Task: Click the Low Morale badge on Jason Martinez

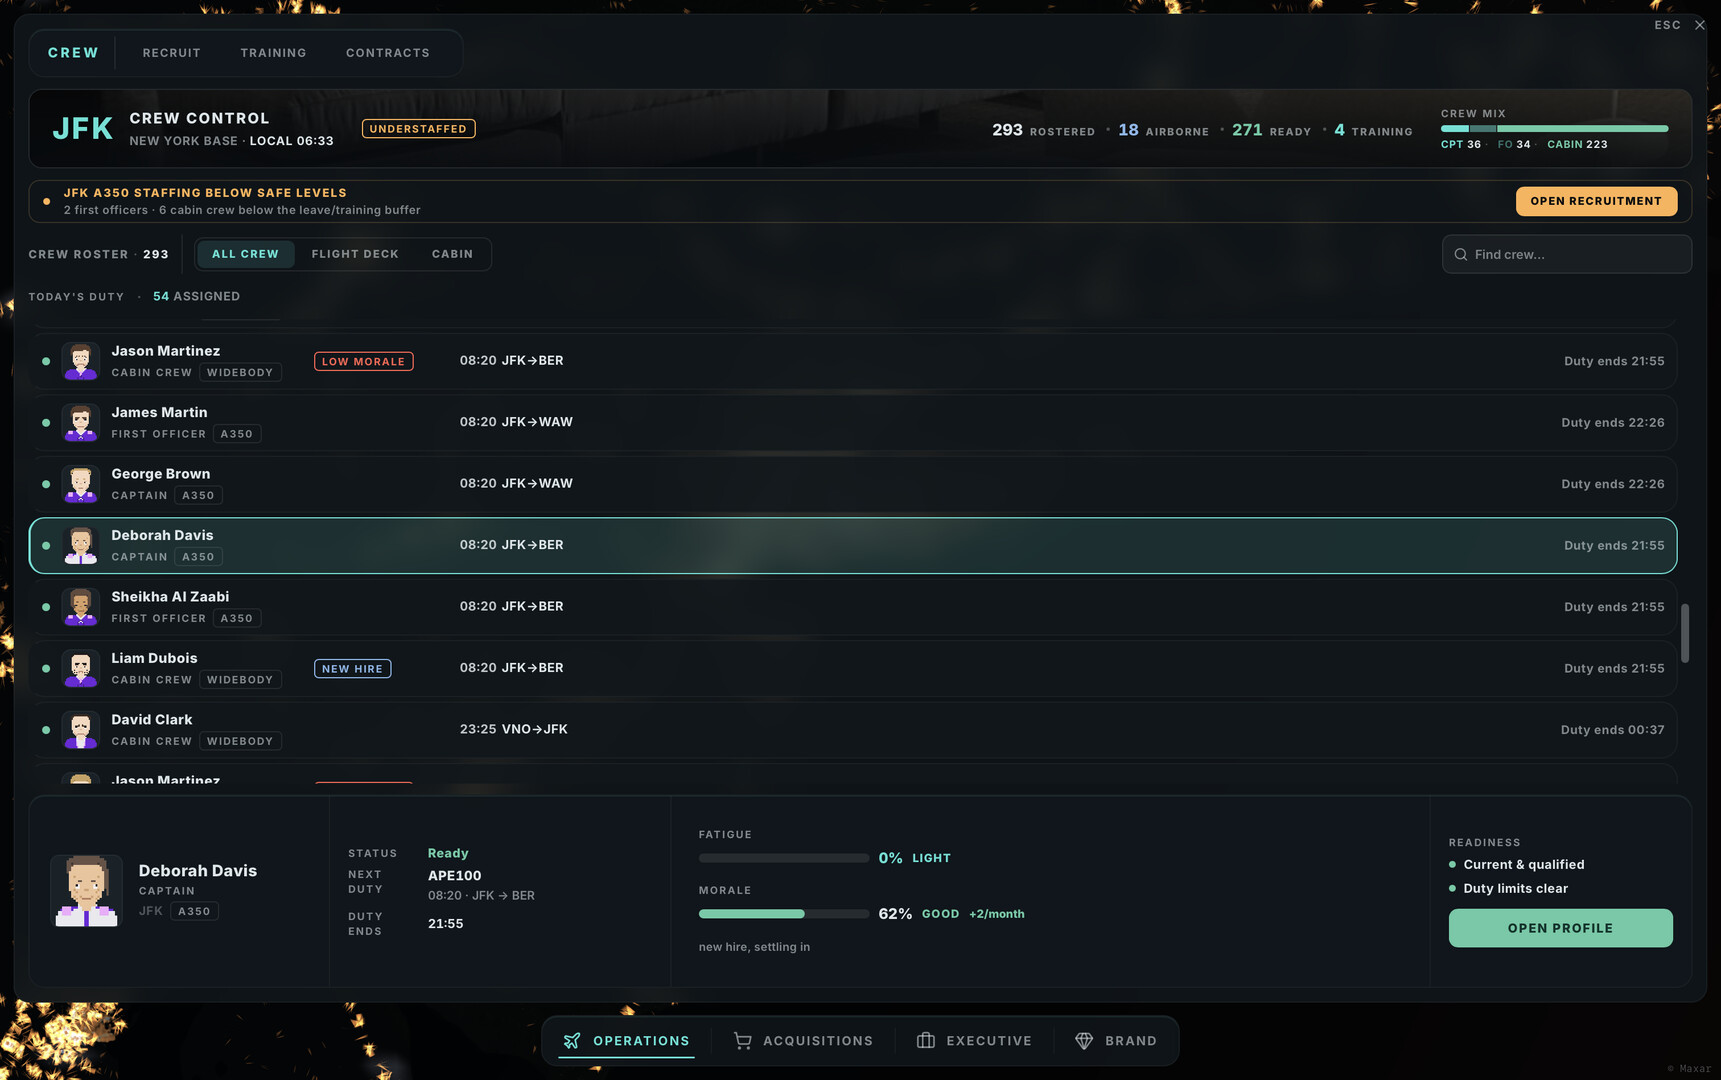Action: tap(364, 361)
